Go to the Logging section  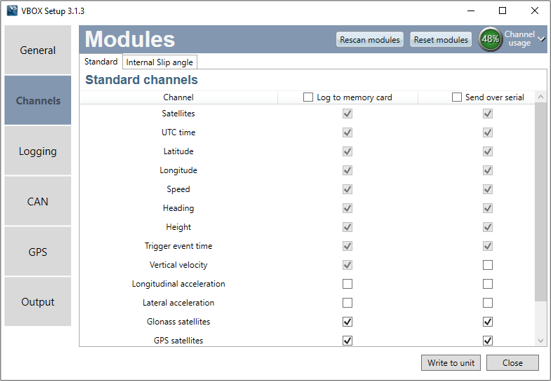tap(38, 151)
